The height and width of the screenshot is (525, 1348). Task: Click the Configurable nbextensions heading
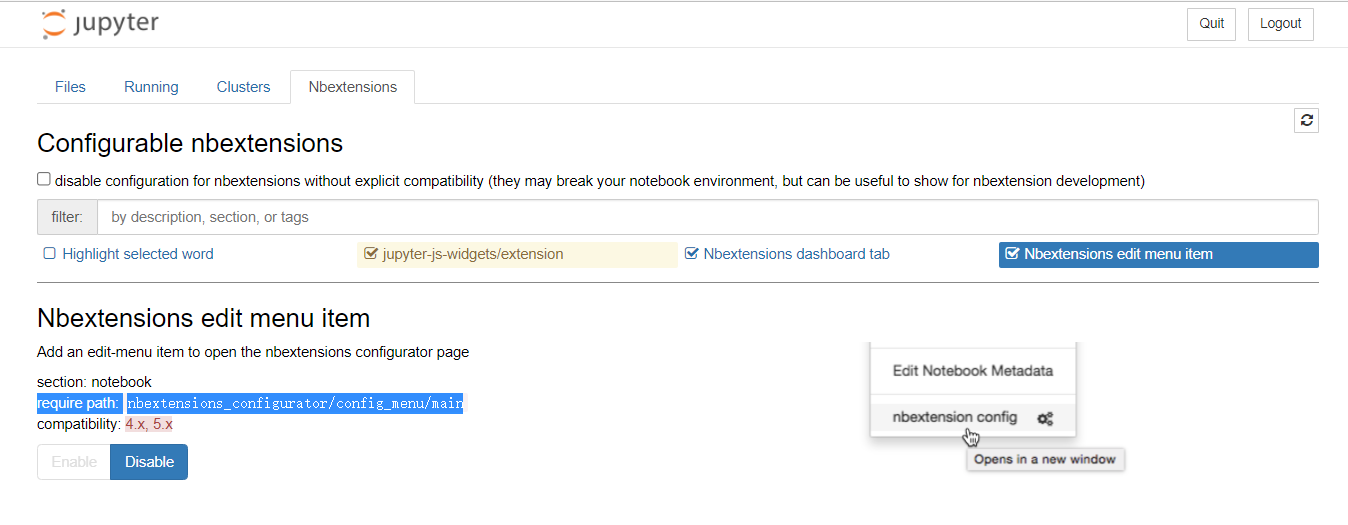(x=190, y=143)
